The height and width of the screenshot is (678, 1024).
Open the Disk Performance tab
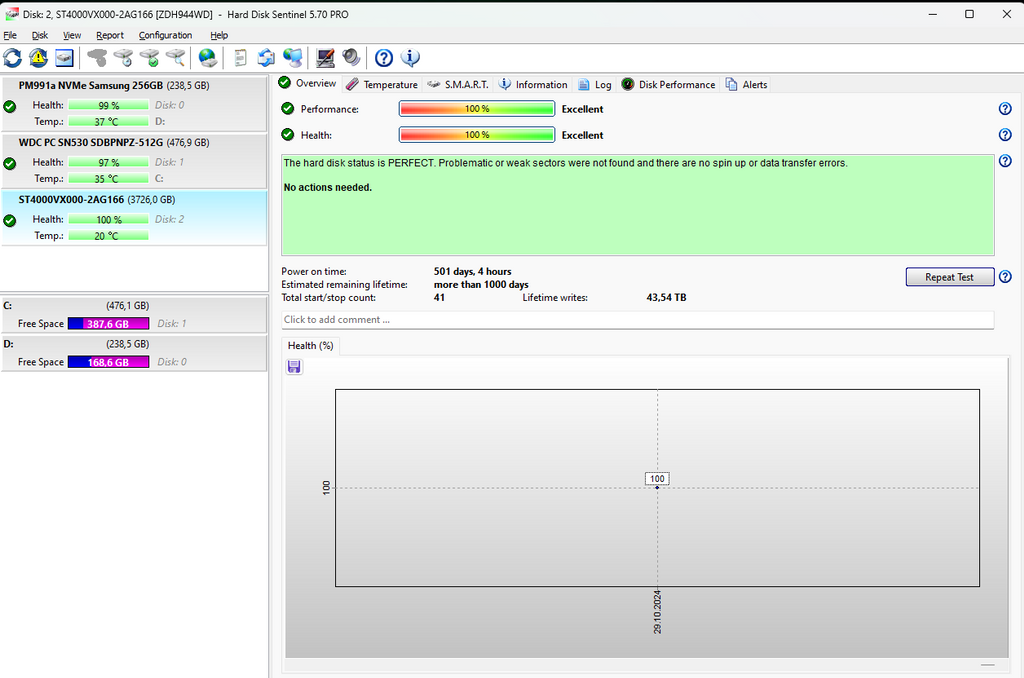click(668, 85)
